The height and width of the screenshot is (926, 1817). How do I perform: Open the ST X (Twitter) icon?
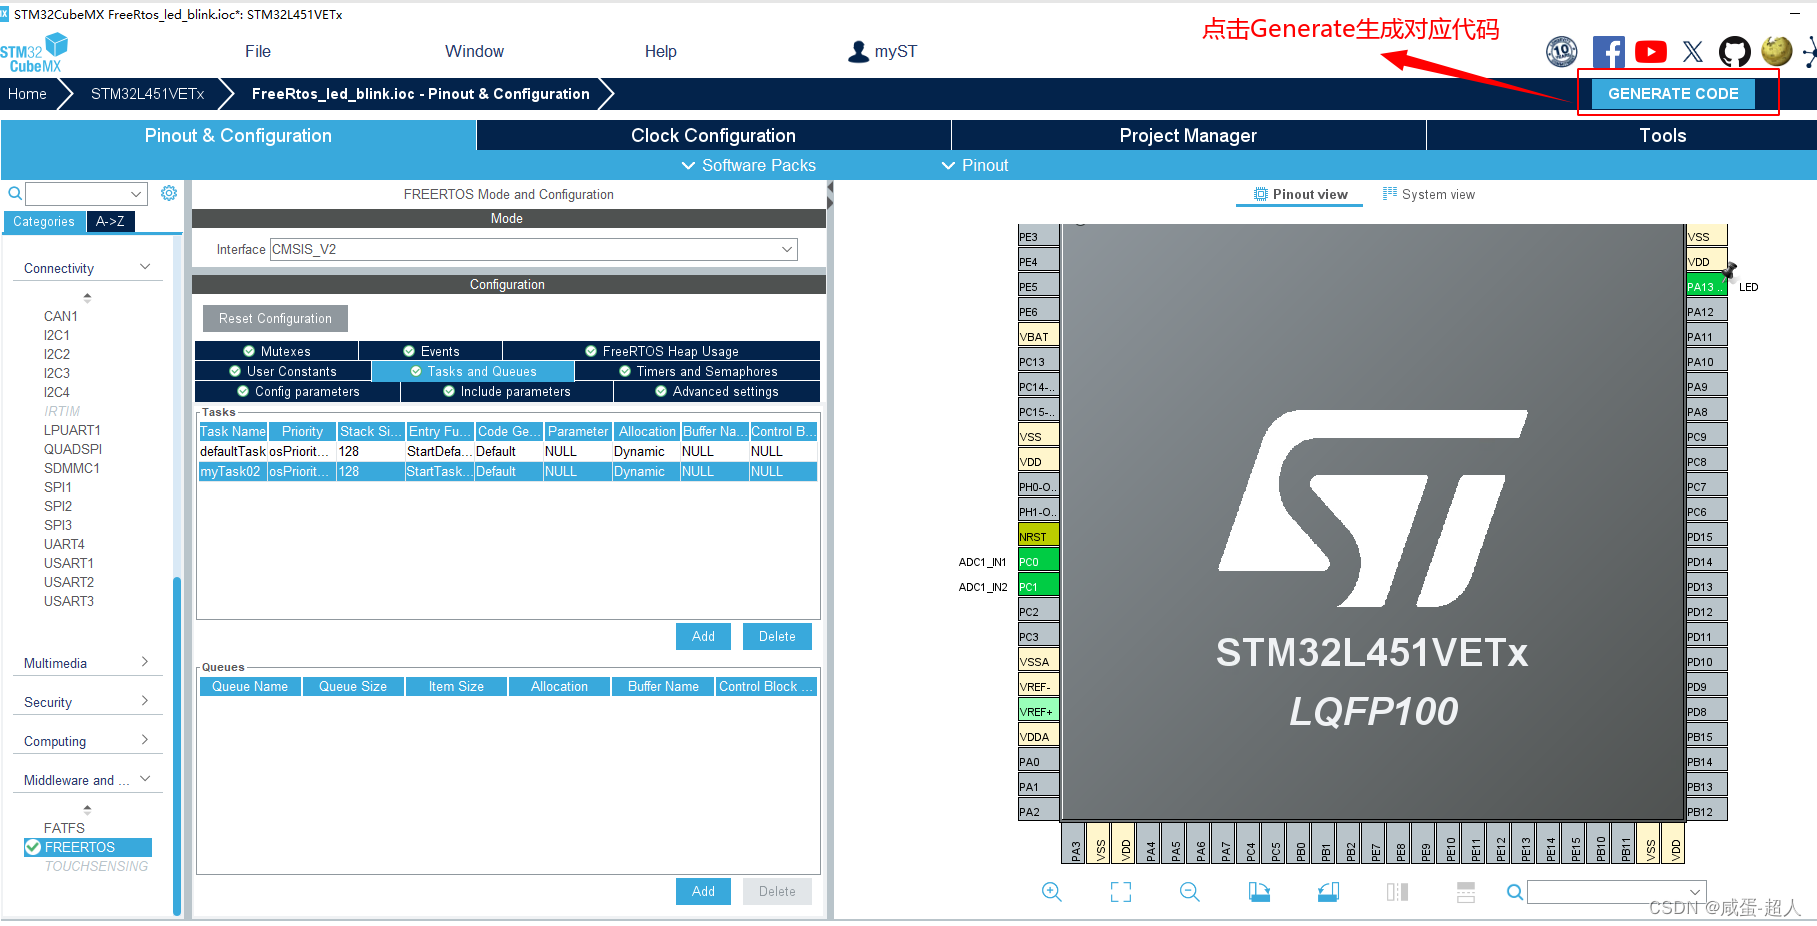(1692, 51)
